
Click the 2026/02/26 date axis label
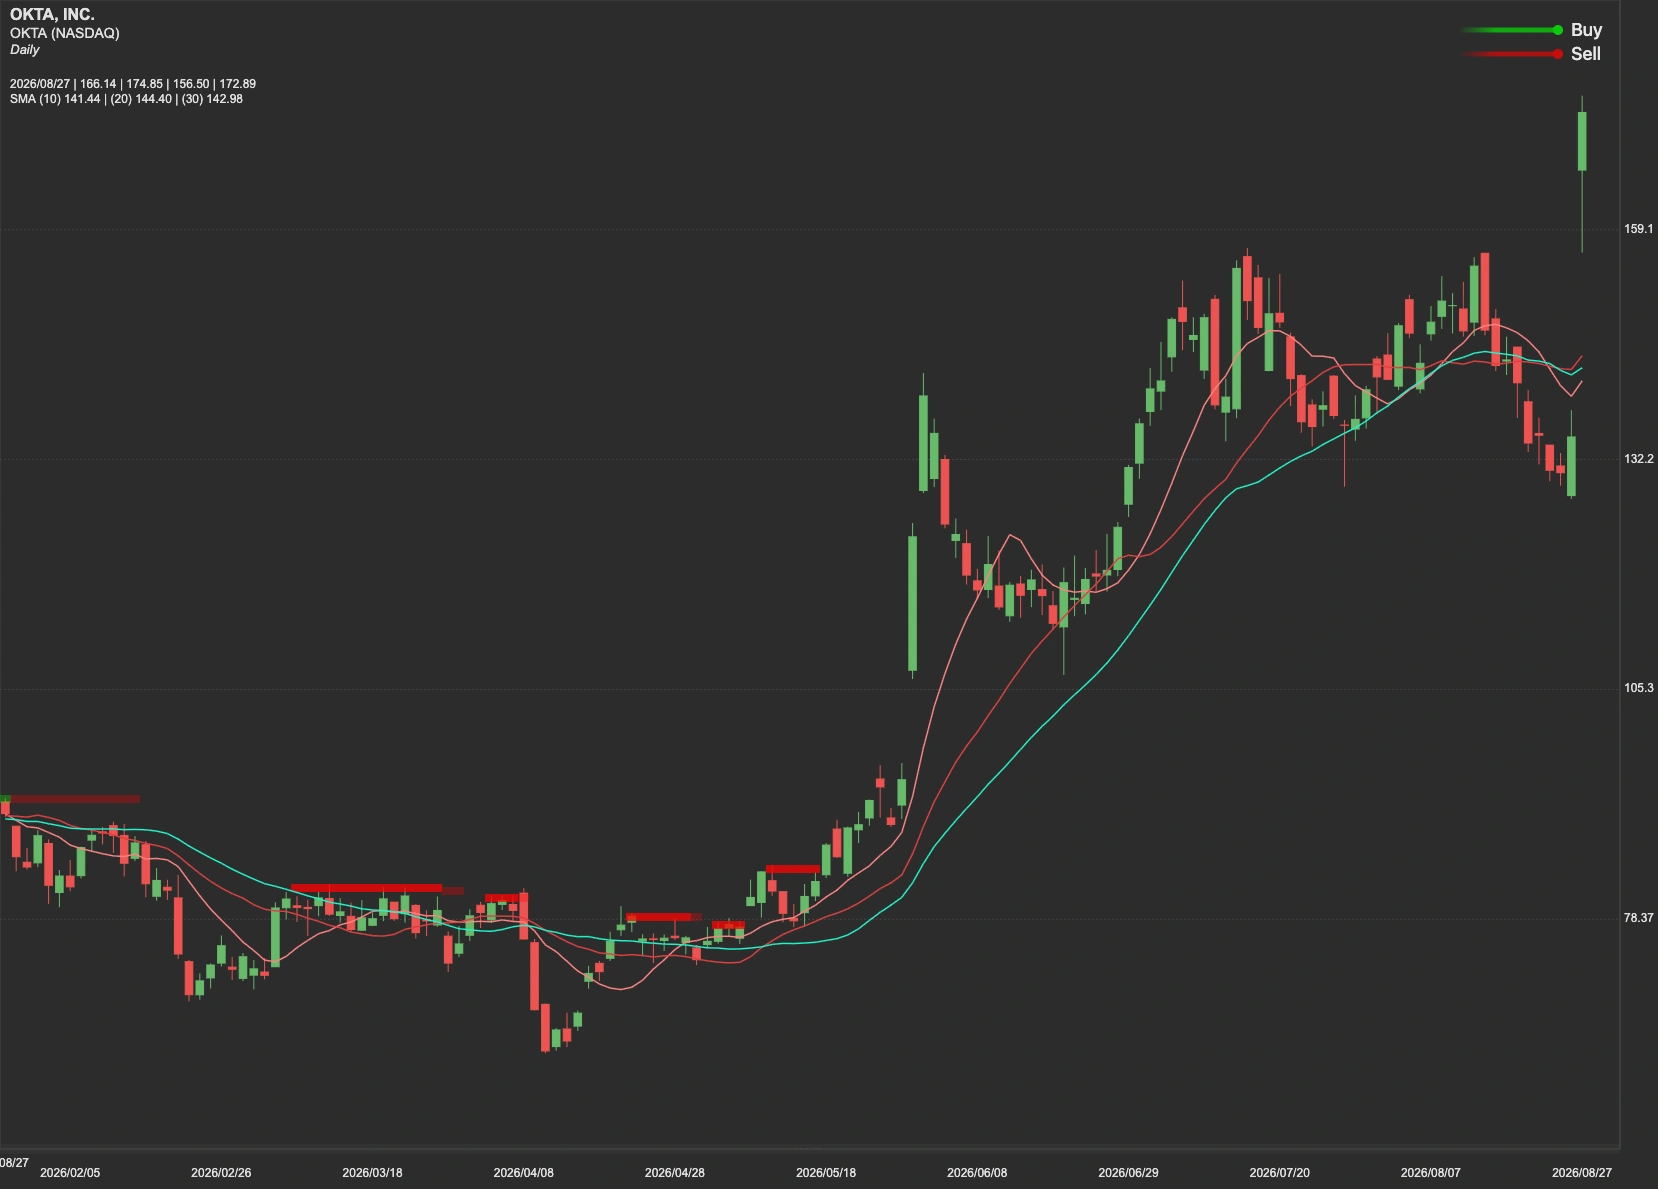tap(221, 1173)
